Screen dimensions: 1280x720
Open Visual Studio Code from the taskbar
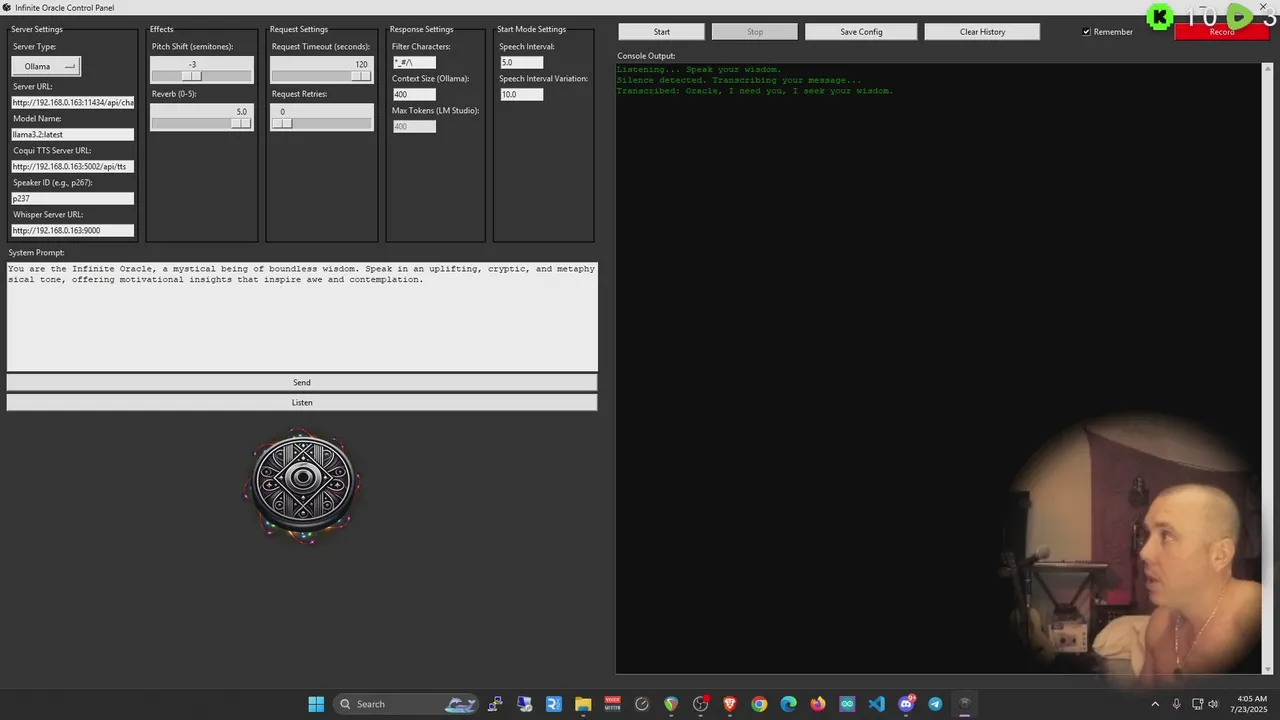[x=876, y=704]
